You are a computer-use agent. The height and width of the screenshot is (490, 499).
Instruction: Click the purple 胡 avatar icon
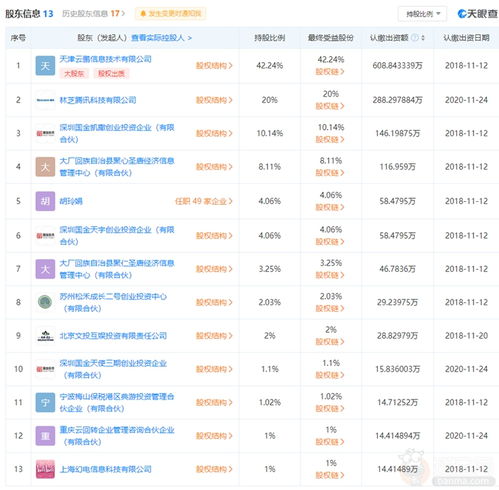coord(45,201)
